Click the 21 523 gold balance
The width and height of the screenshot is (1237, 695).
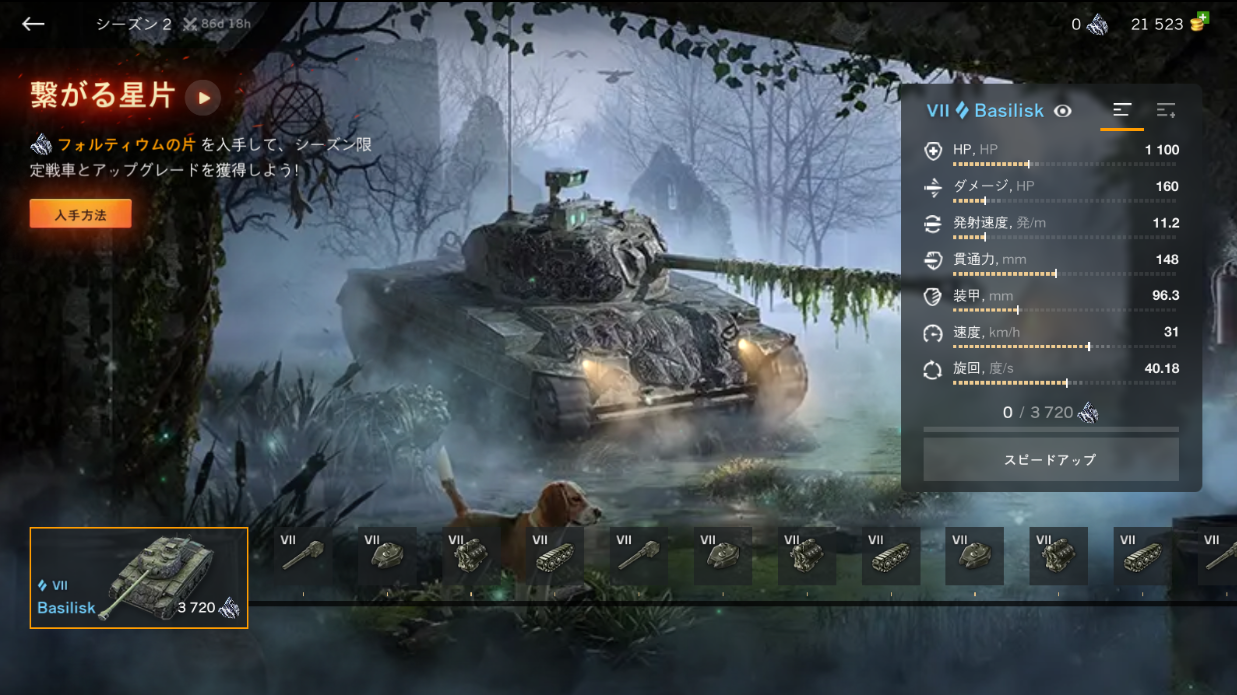tap(1157, 24)
